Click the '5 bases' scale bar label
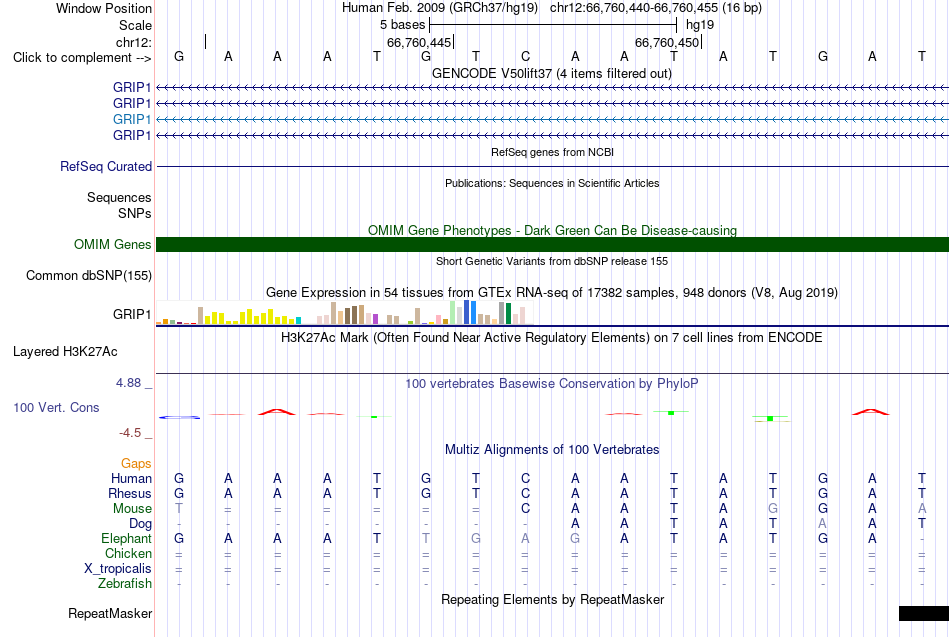The width and height of the screenshot is (950, 637). [x=402, y=25]
